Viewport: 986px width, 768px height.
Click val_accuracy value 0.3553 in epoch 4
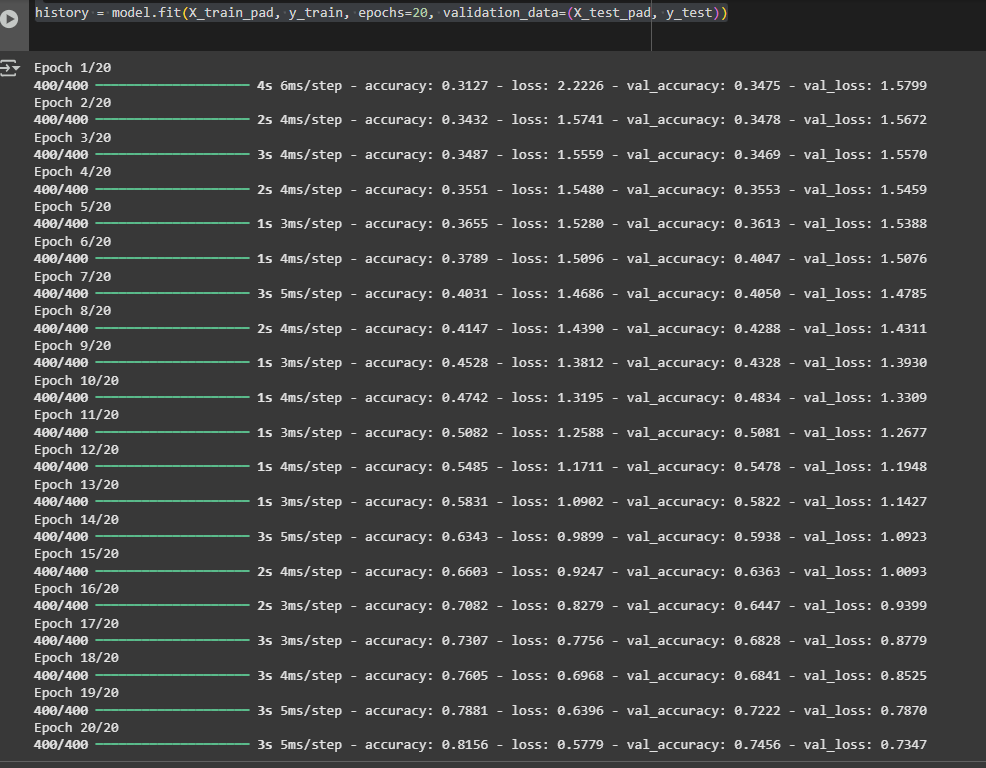click(757, 189)
